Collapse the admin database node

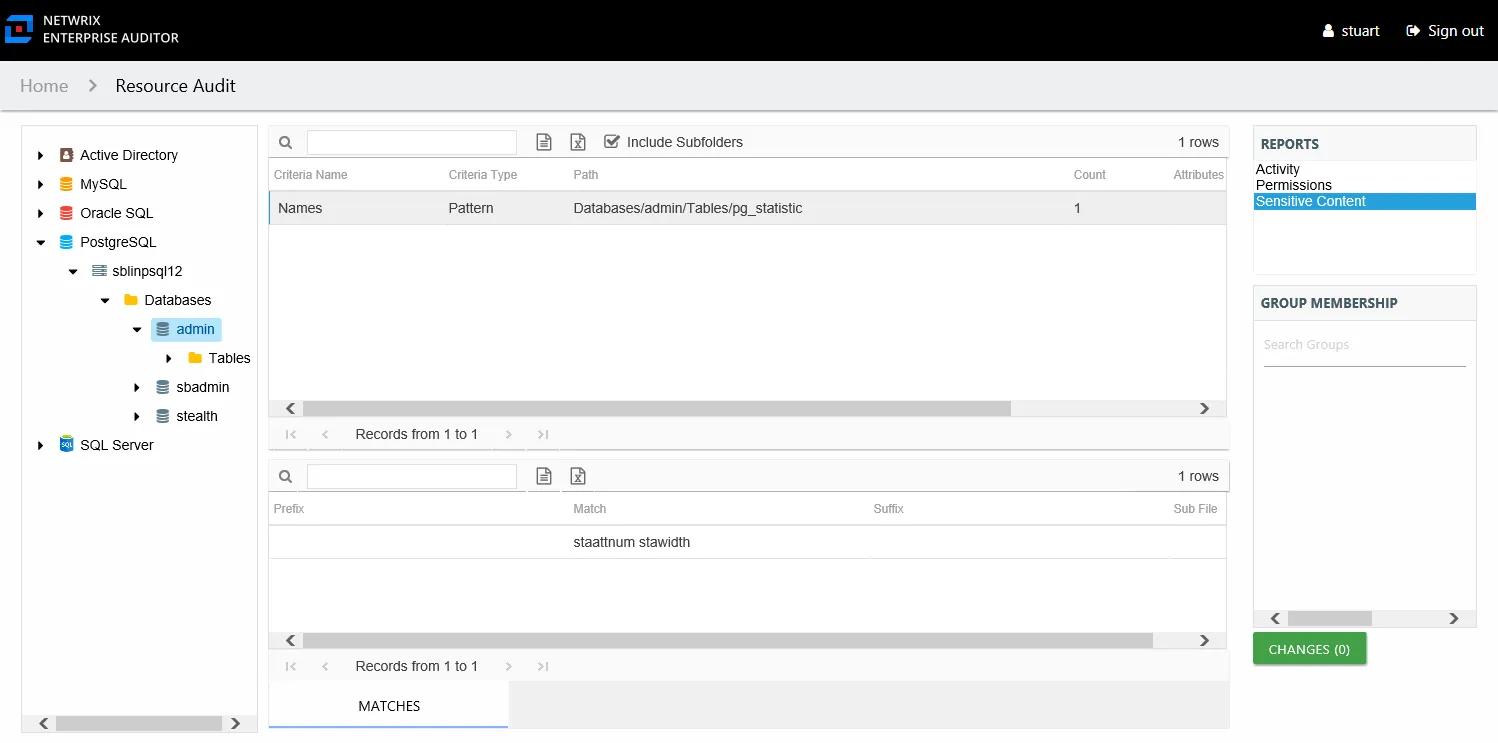[x=137, y=329]
